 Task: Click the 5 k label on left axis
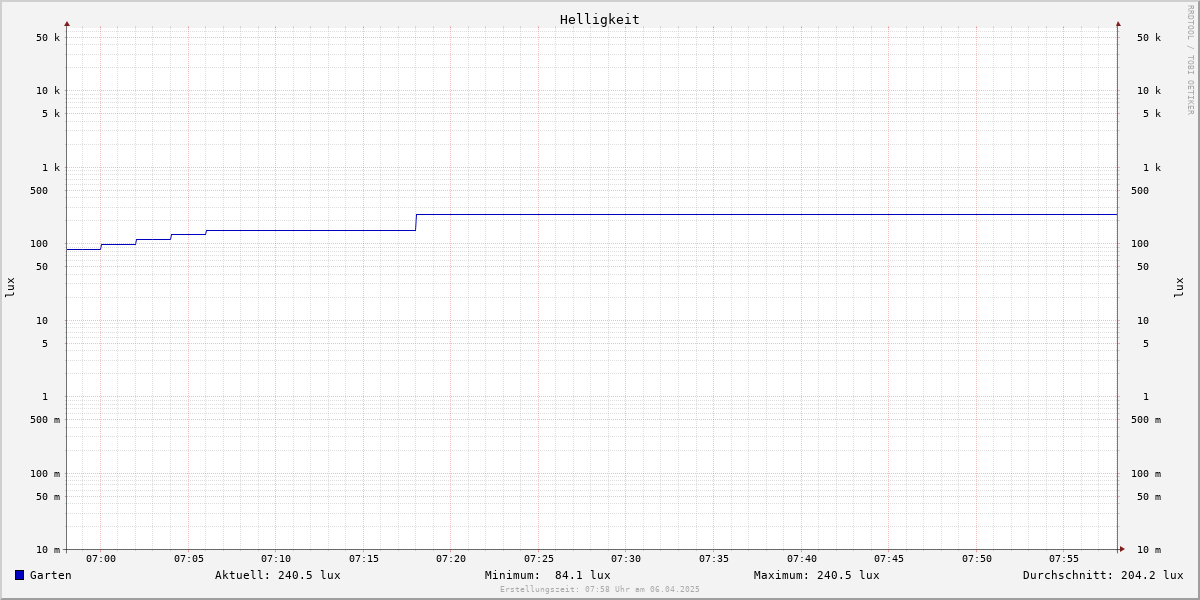click(51, 114)
